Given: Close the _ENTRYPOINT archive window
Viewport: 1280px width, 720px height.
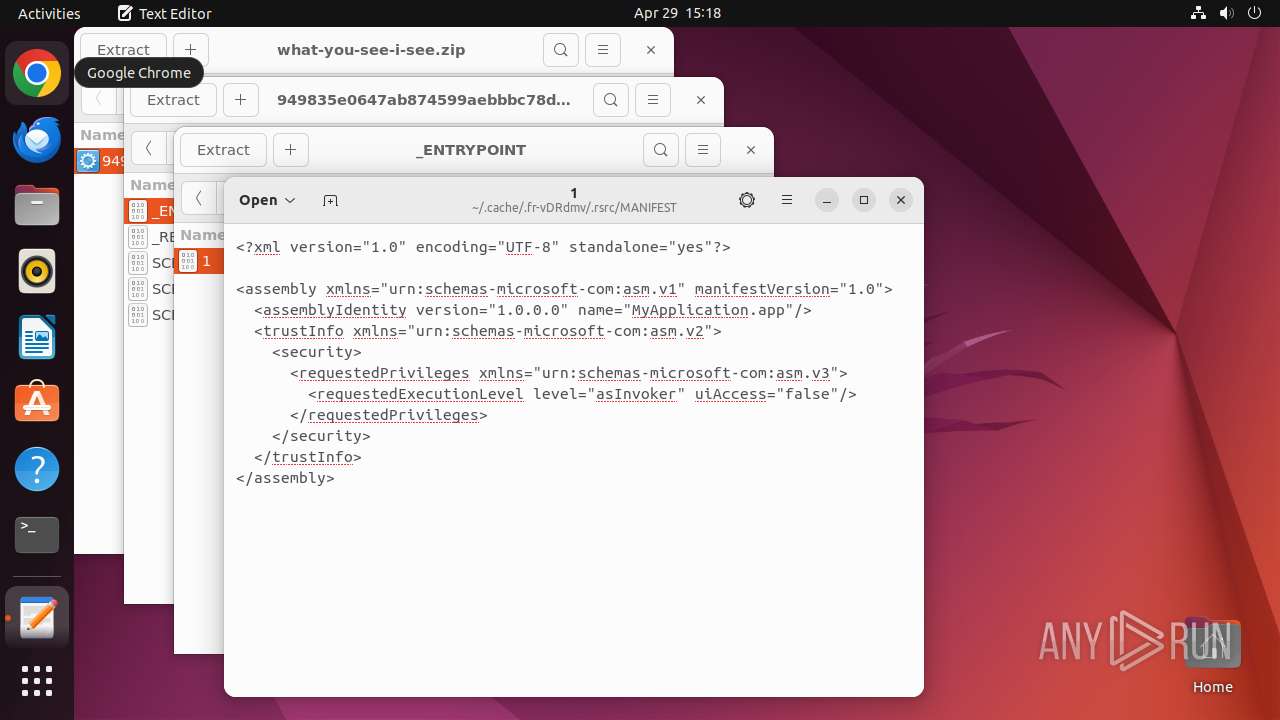Looking at the screenshot, I should [751, 150].
